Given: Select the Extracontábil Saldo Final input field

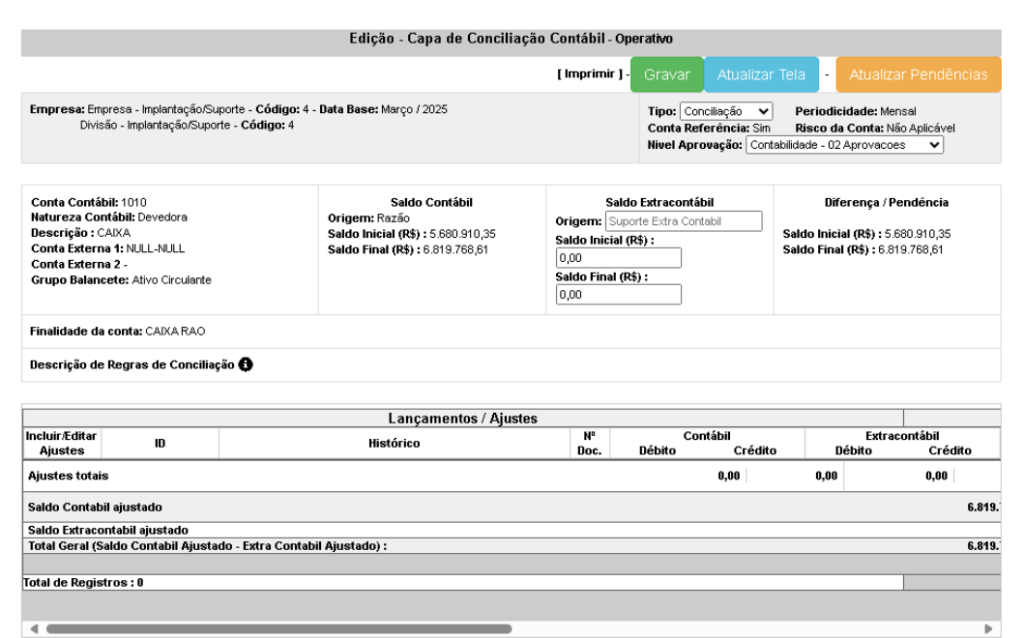Looking at the screenshot, I should click(618, 295).
